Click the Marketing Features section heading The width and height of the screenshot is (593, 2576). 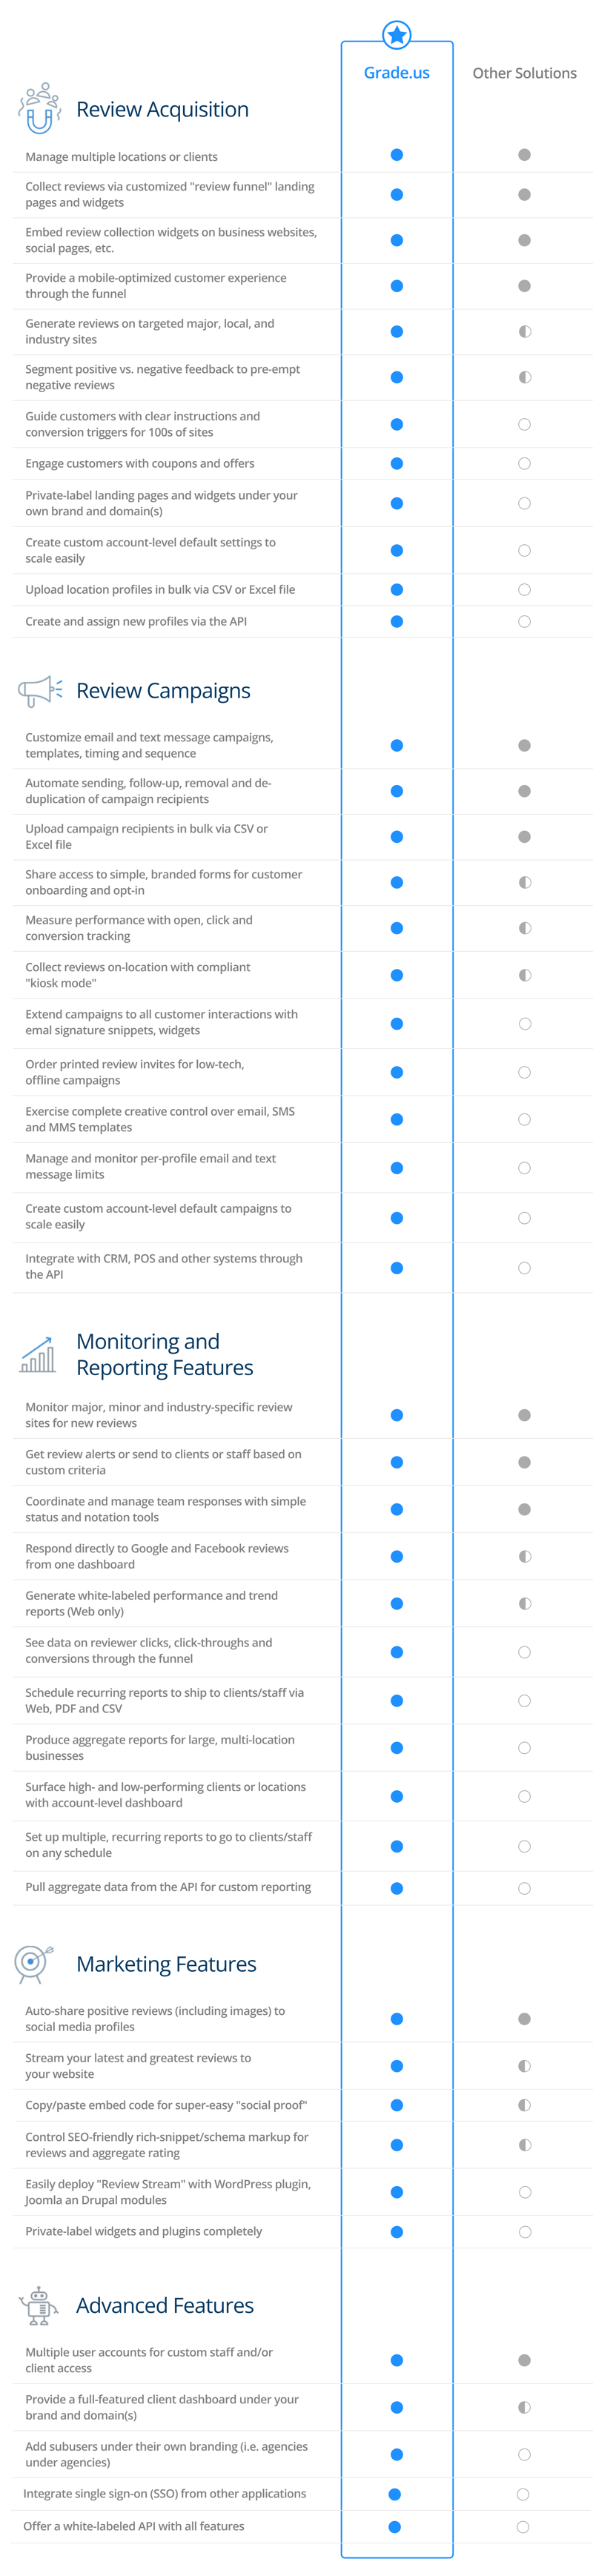[166, 1964]
